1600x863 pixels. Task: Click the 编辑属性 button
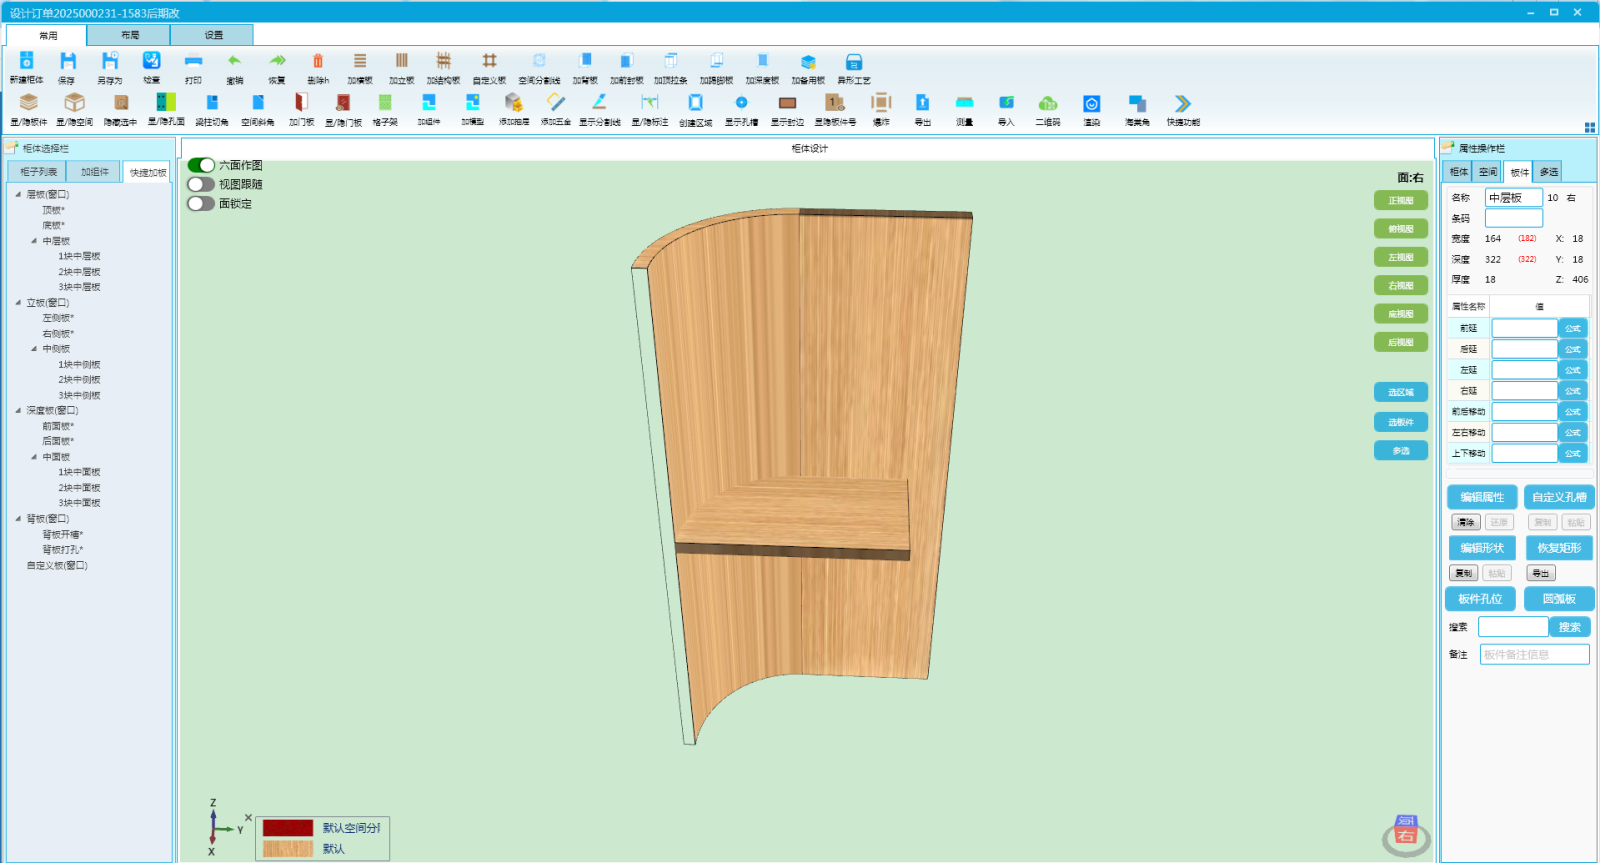coord(1481,497)
